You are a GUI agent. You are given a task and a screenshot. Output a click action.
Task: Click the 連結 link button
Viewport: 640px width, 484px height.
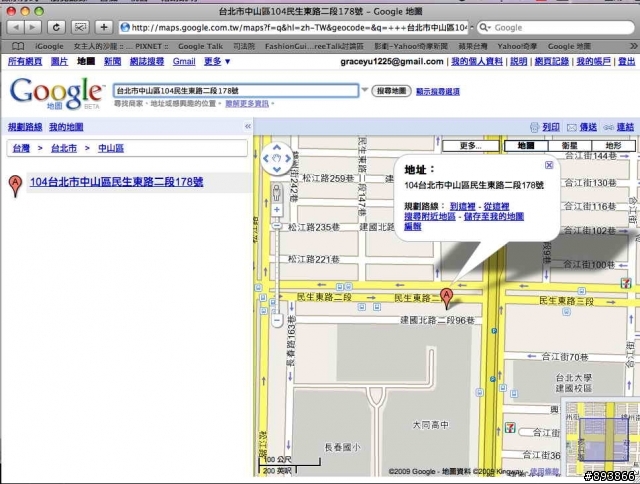point(625,127)
